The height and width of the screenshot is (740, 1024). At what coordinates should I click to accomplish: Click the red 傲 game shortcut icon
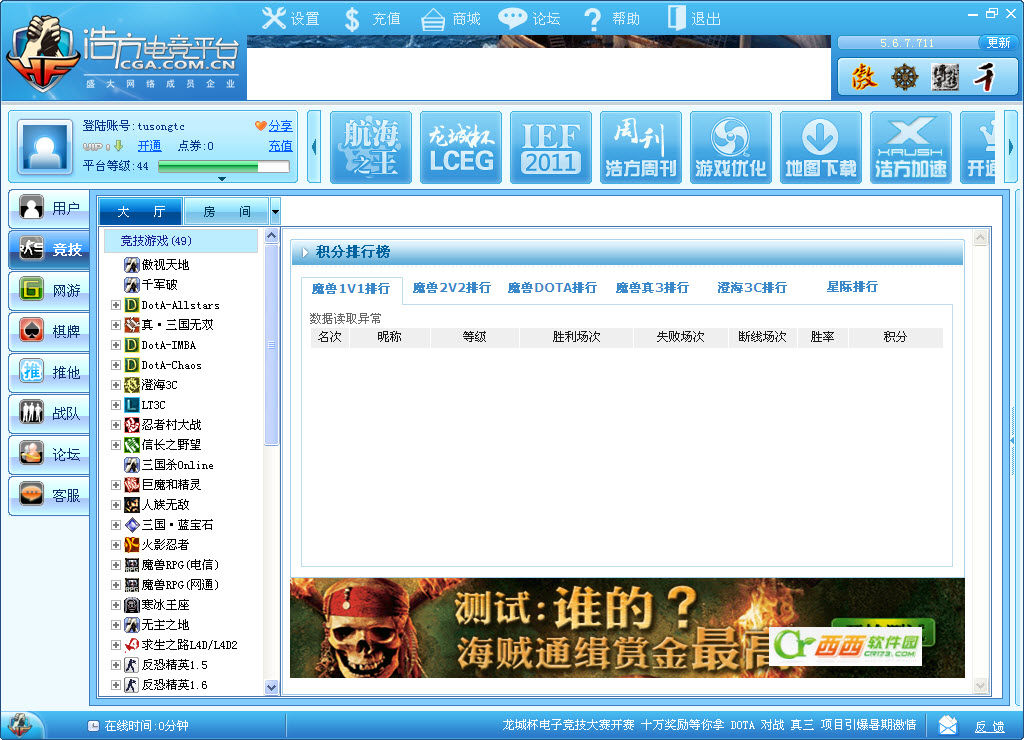[865, 77]
